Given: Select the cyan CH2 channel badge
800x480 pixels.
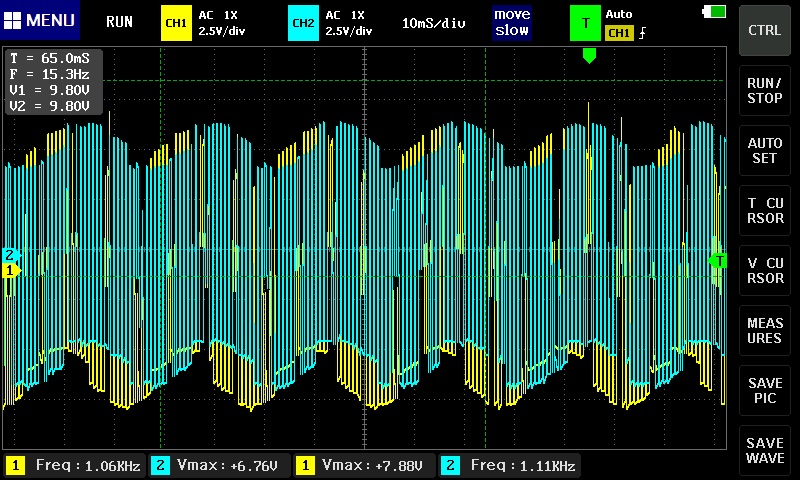Looking at the screenshot, I should (303, 22).
